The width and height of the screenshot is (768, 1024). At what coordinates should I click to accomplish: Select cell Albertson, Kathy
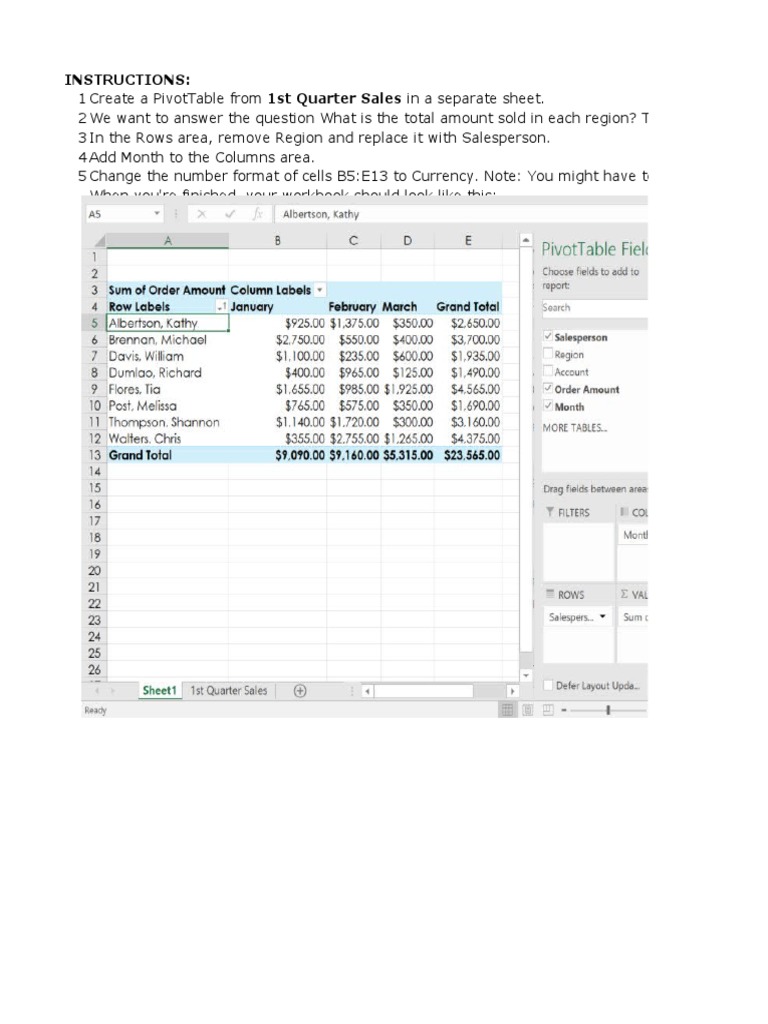coord(168,323)
